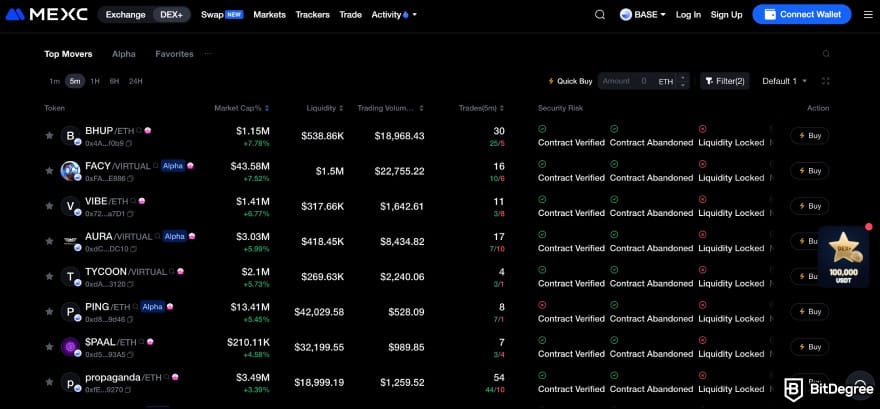Select the 1m timeframe
This screenshot has width=880, height=409.
(54, 81)
